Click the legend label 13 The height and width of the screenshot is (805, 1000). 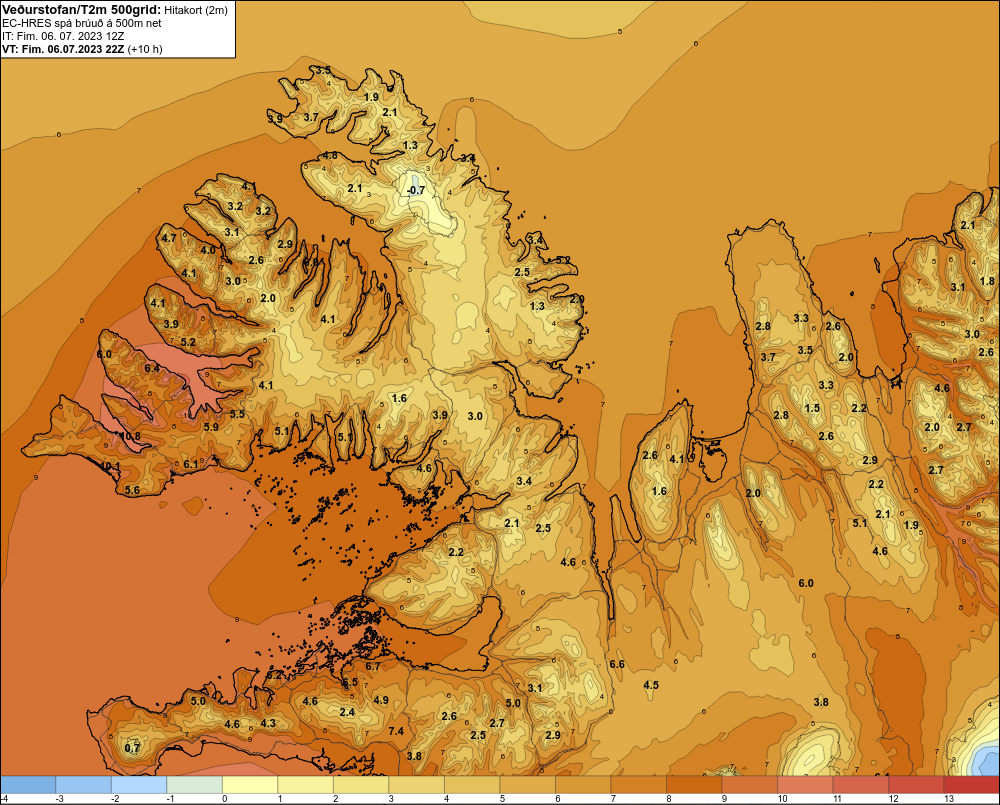[949, 799]
